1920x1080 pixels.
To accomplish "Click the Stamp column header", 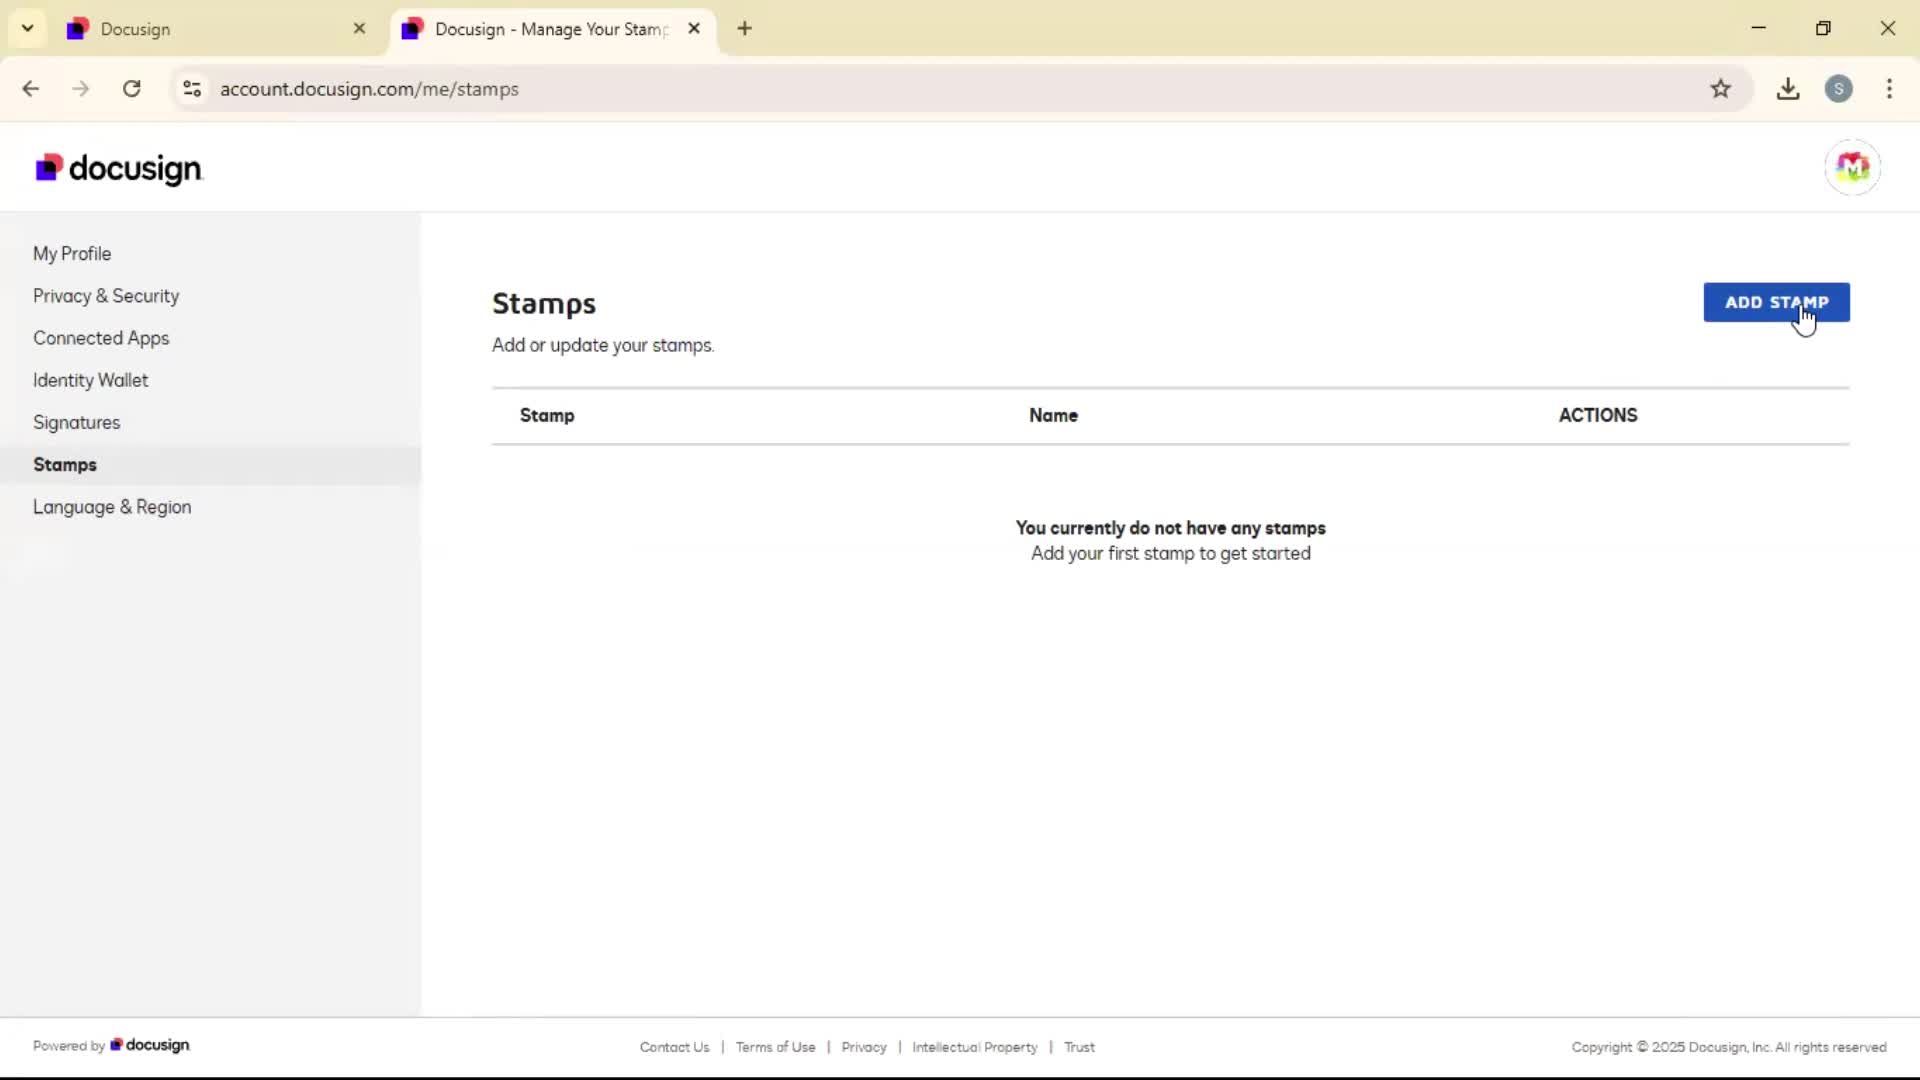I will [547, 415].
